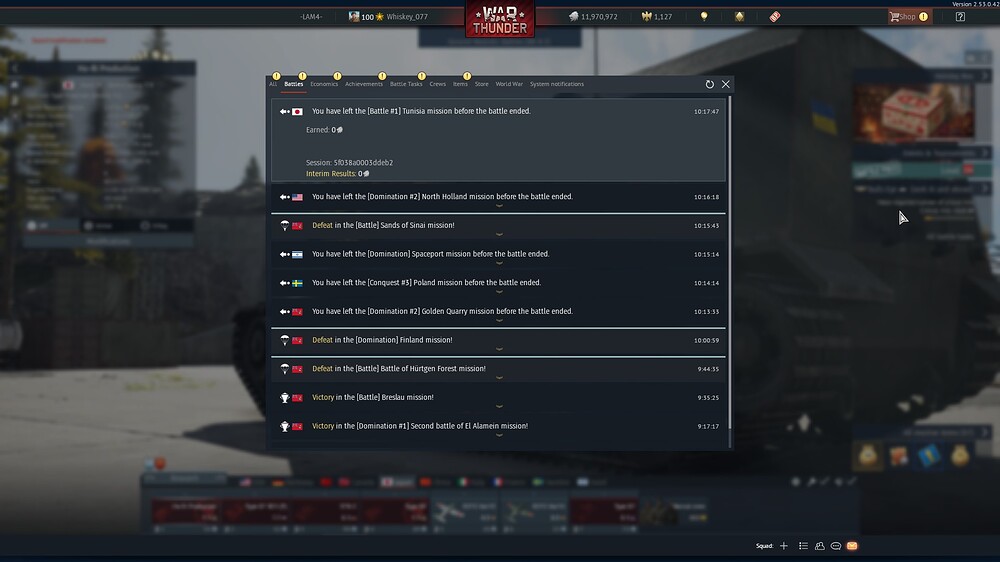This screenshot has width=1000, height=562.
Task: Open the gift box promo thumbnail
Action: point(914,111)
